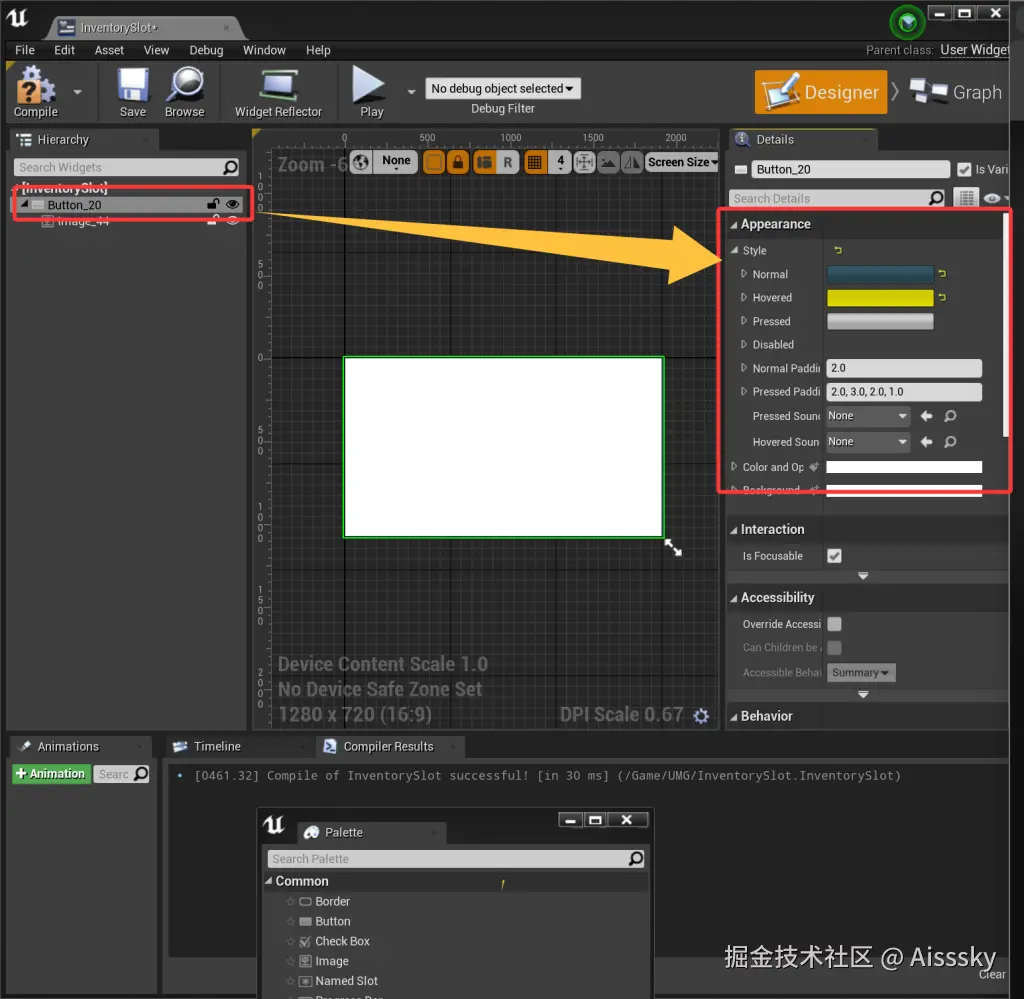This screenshot has width=1024, height=999.
Task: Open the Play options dropdown arrow
Action: pyautogui.click(x=411, y=92)
